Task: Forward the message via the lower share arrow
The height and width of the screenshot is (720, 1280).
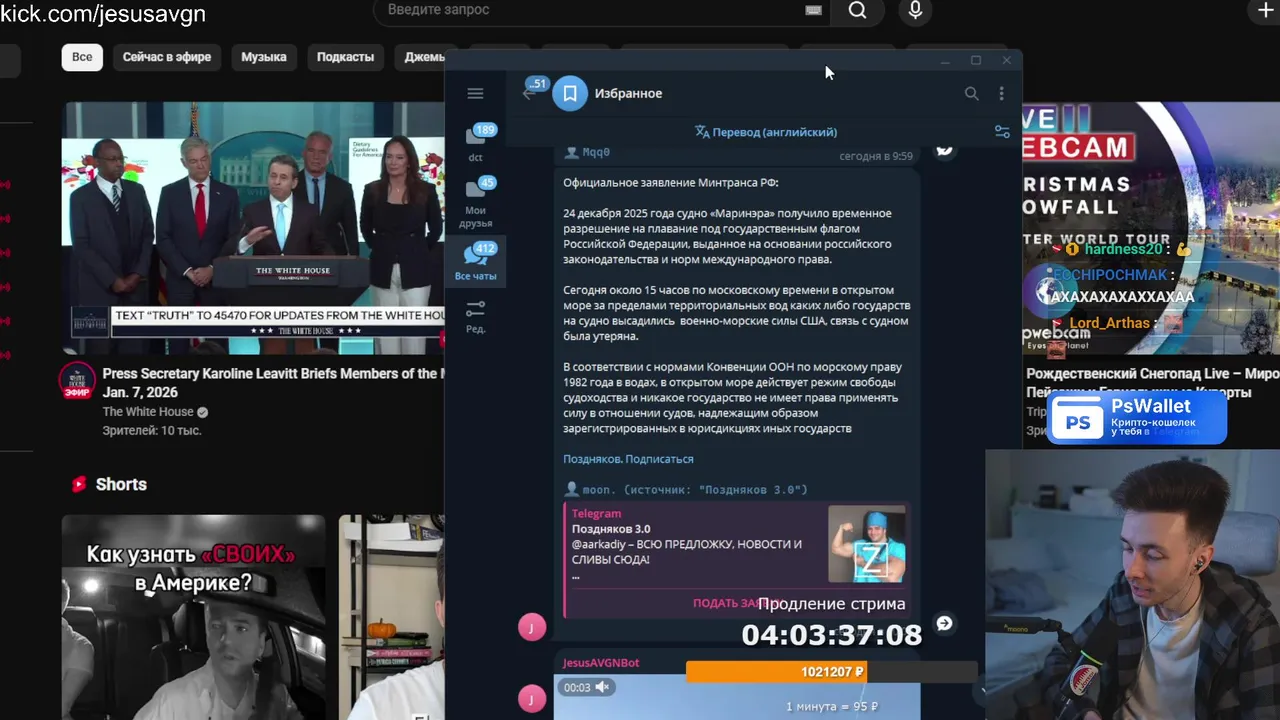Action: point(944,624)
